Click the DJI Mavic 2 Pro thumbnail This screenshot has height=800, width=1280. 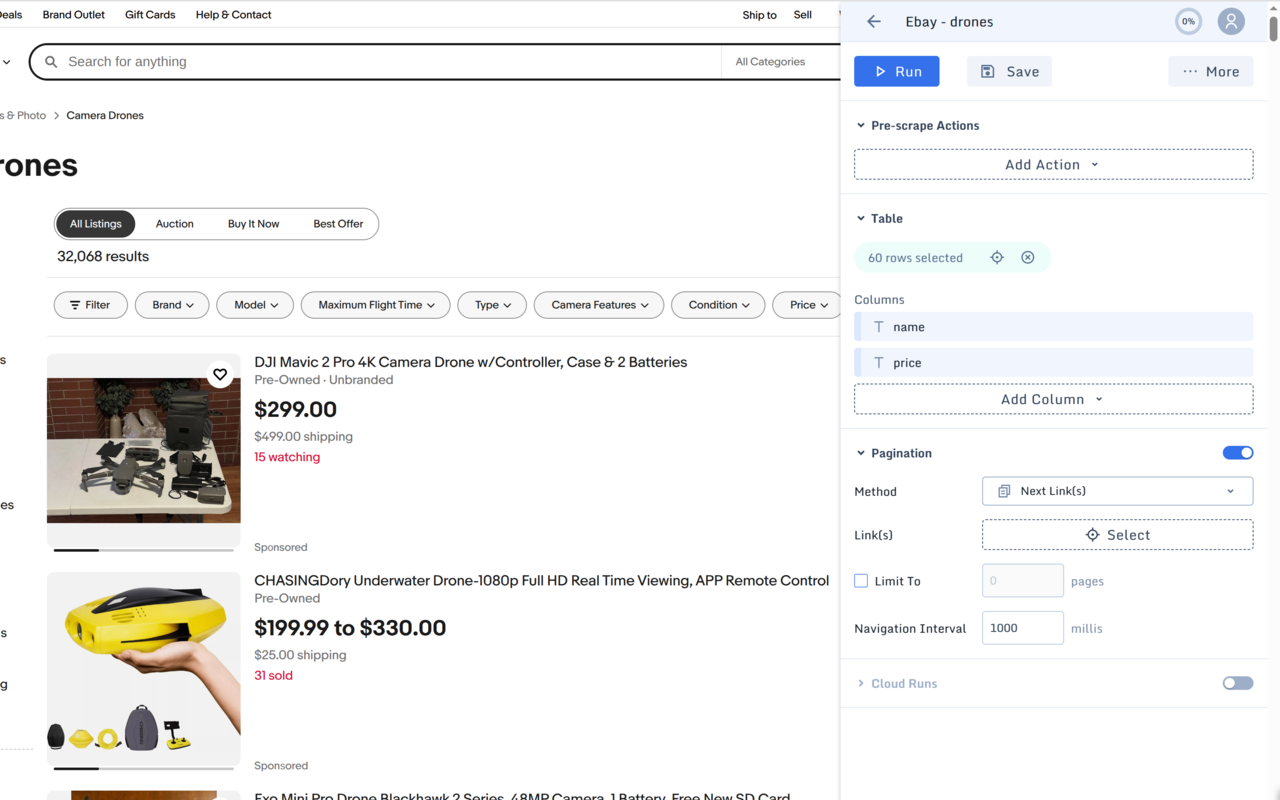[x=144, y=450]
